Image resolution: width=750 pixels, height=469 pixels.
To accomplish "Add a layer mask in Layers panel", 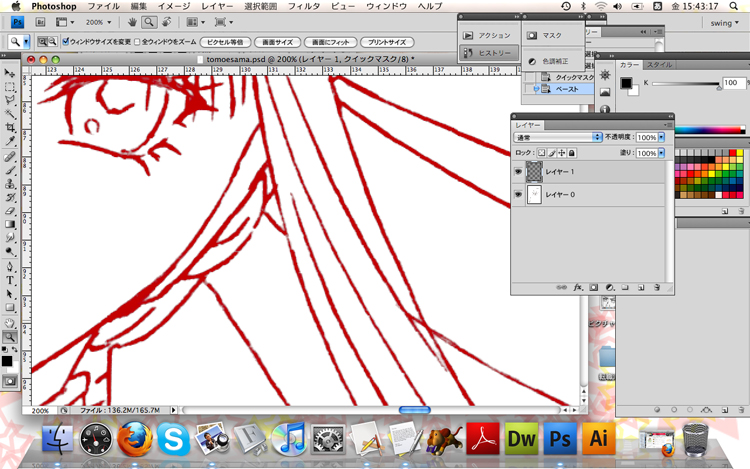I will point(594,288).
